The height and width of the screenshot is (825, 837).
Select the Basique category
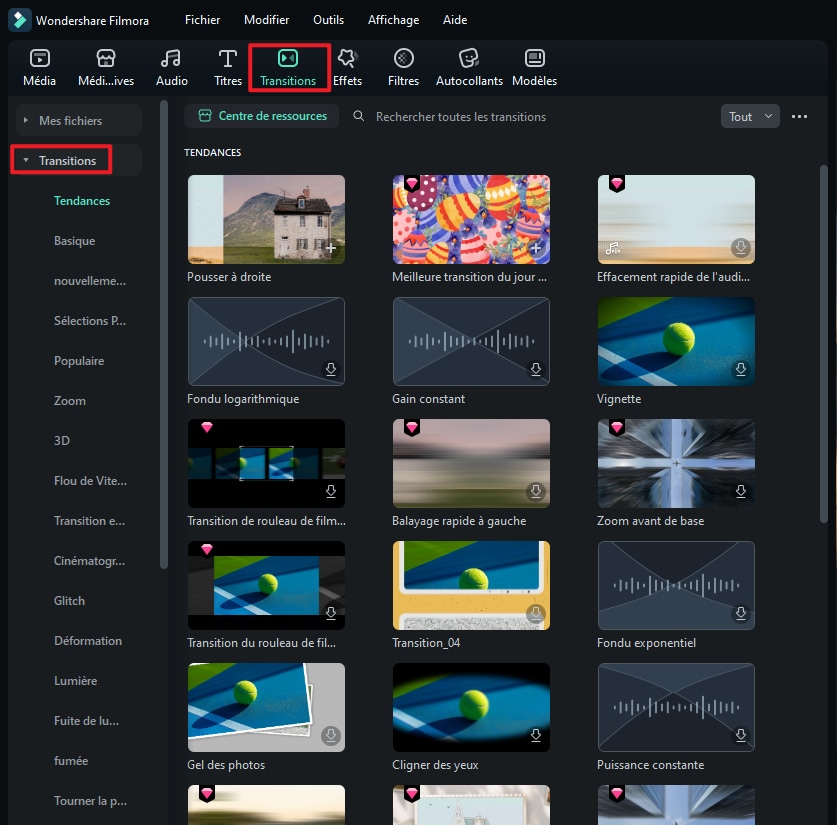74,241
